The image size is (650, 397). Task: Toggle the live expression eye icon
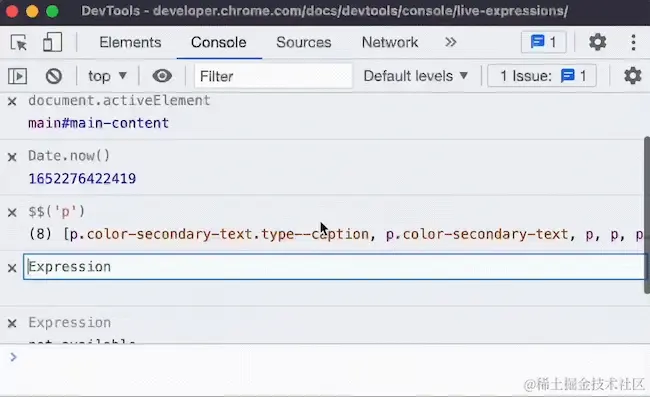tap(162, 76)
